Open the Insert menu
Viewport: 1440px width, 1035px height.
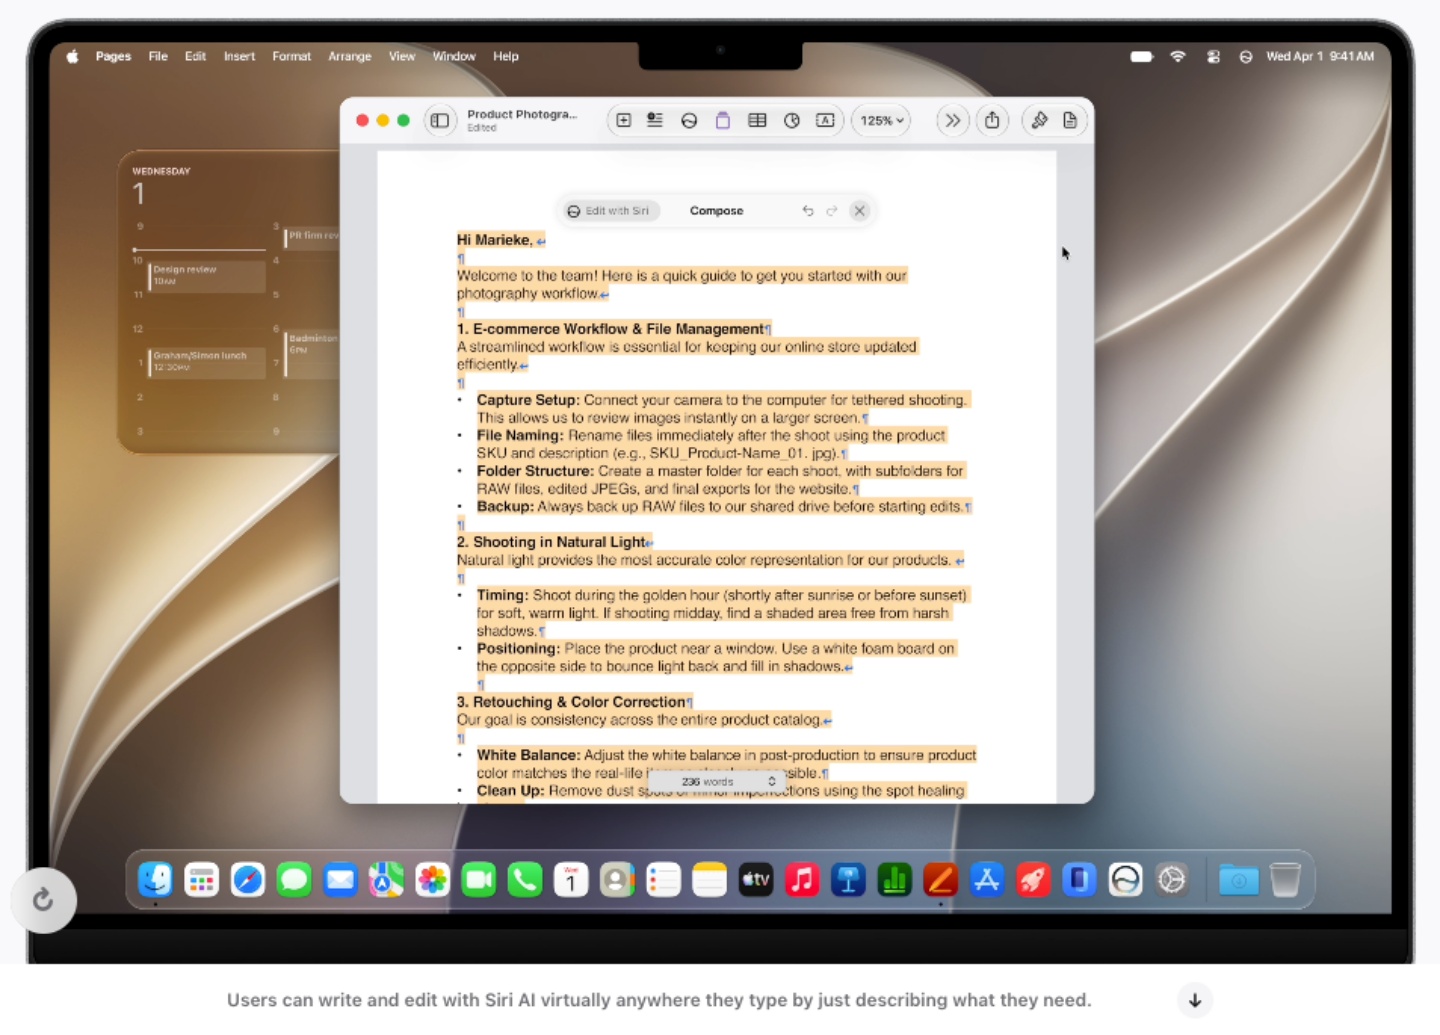click(x=239, y=57)
